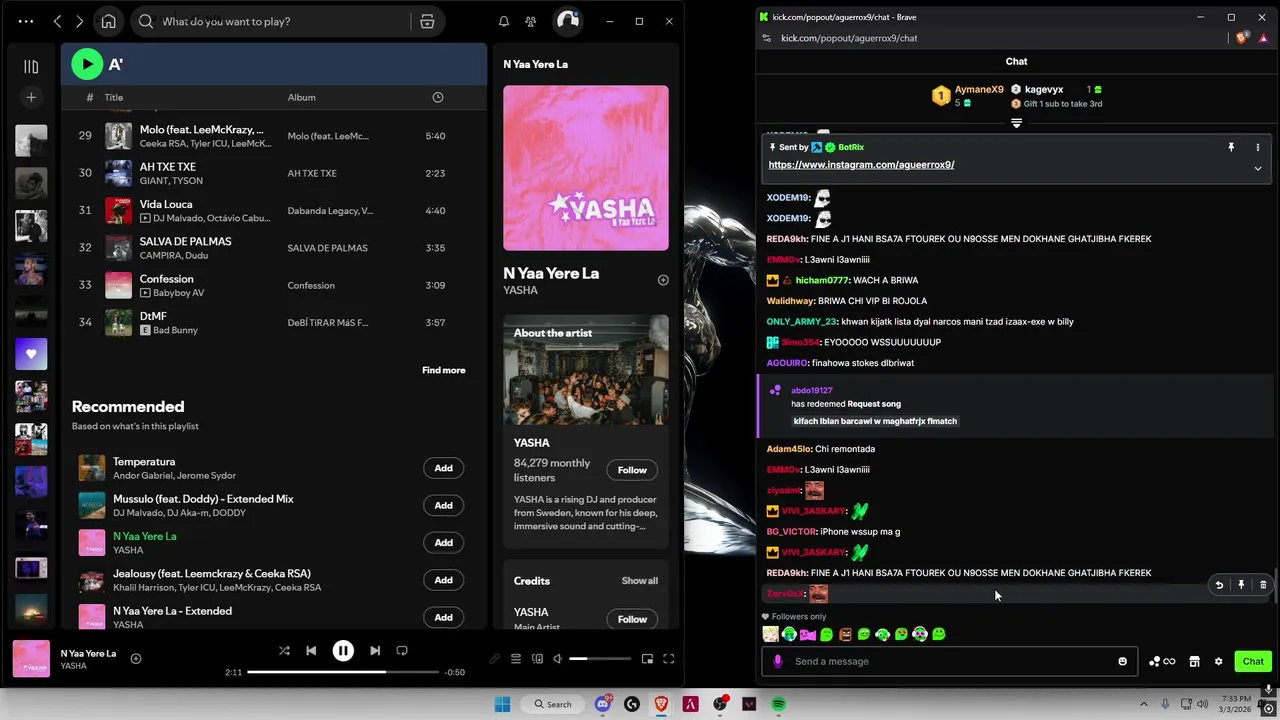Screen dimensions: 1280x720
Task: Open pinned message three-dot menu
Action: (1258, 147)
